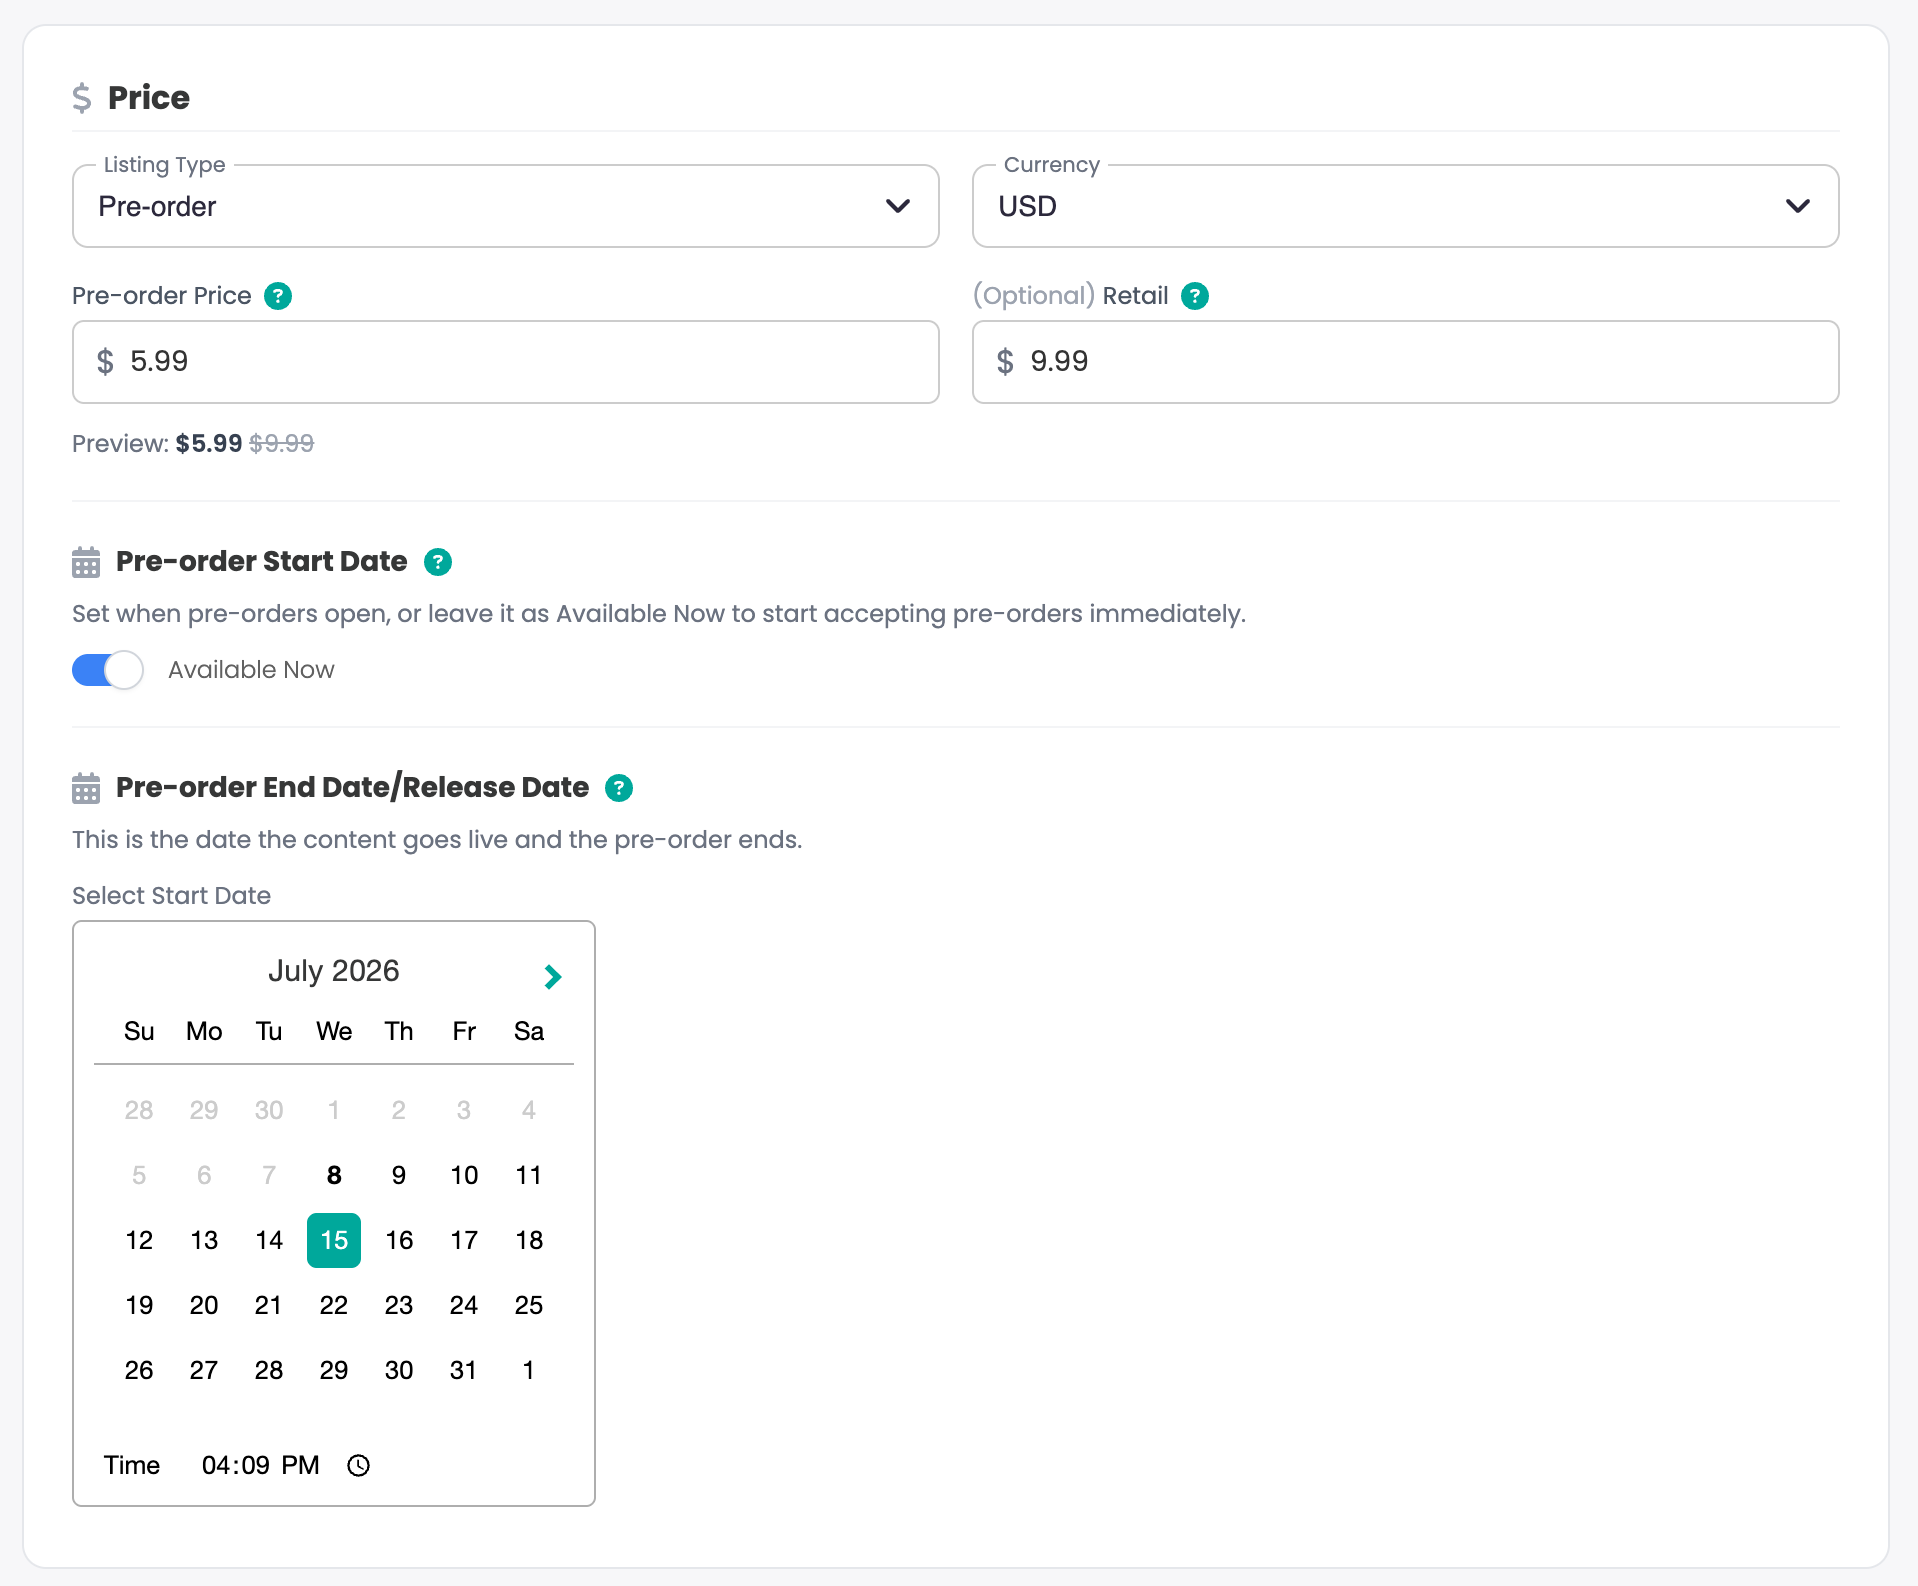The height and width of the screenshot is (1586, 1918).
Task: Click the Pre-order Start Date help icon
Action: [438, 562]
